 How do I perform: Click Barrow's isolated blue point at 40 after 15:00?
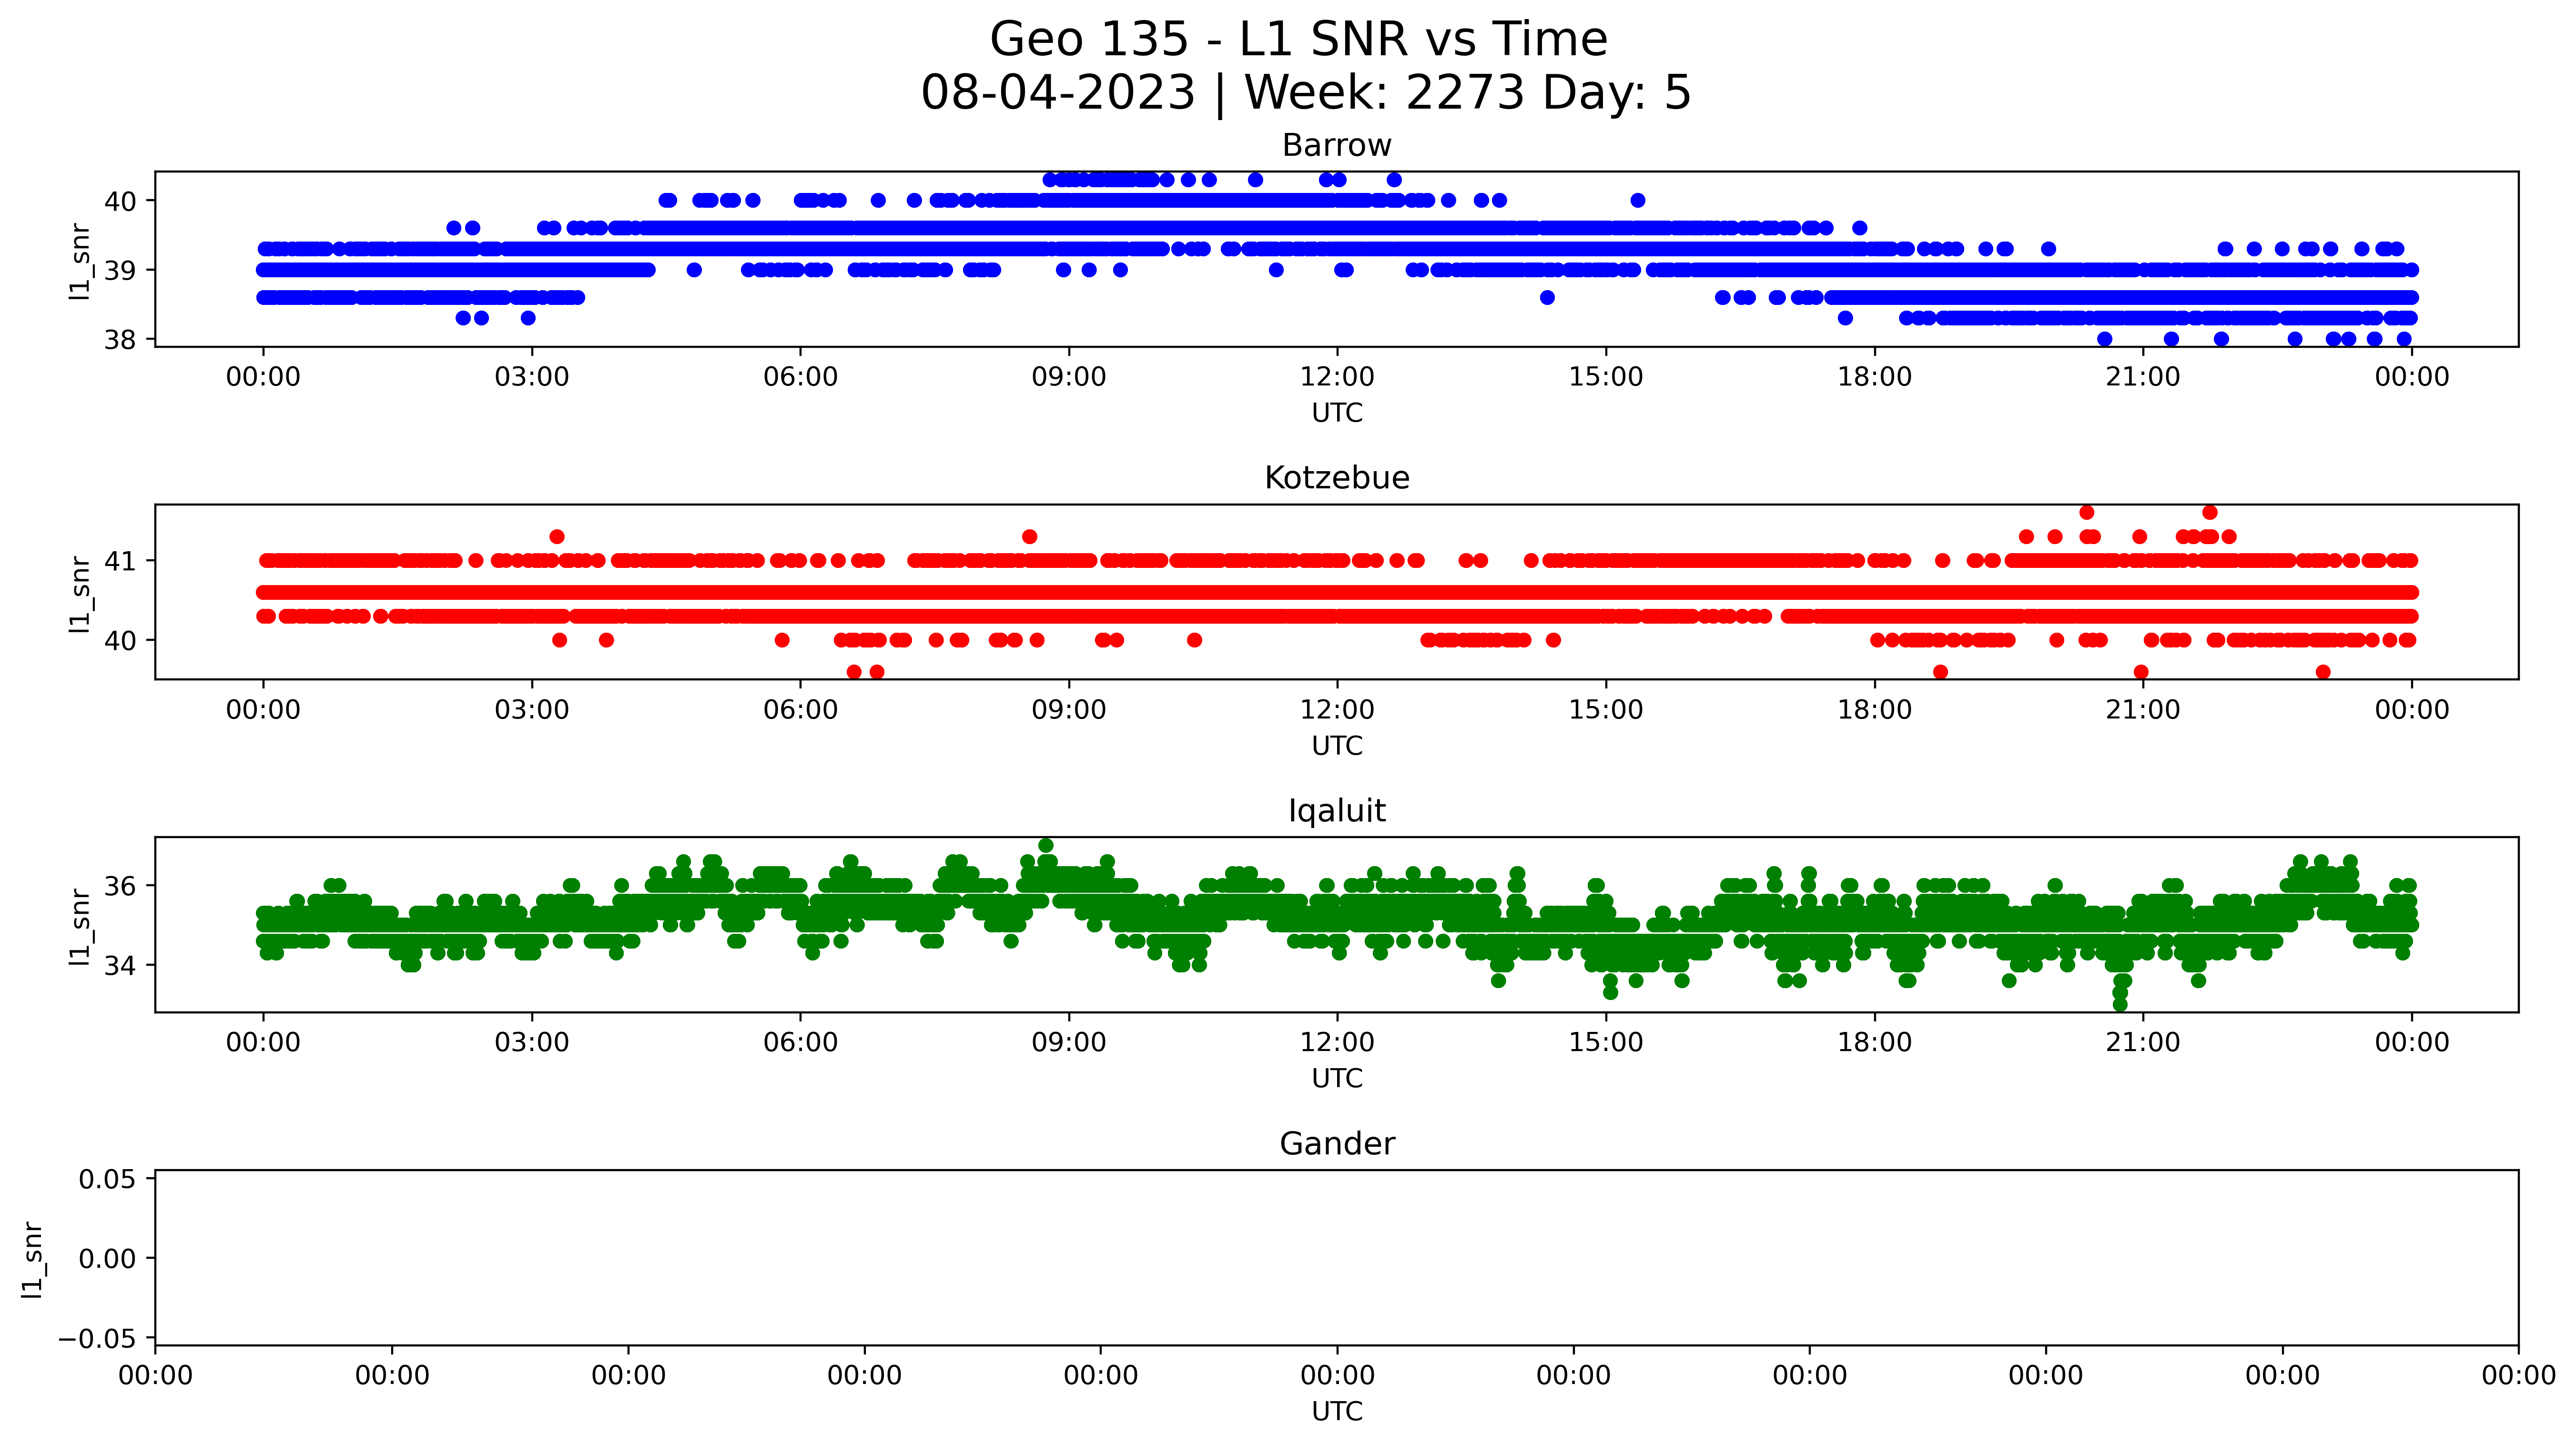click(1638, 200)
